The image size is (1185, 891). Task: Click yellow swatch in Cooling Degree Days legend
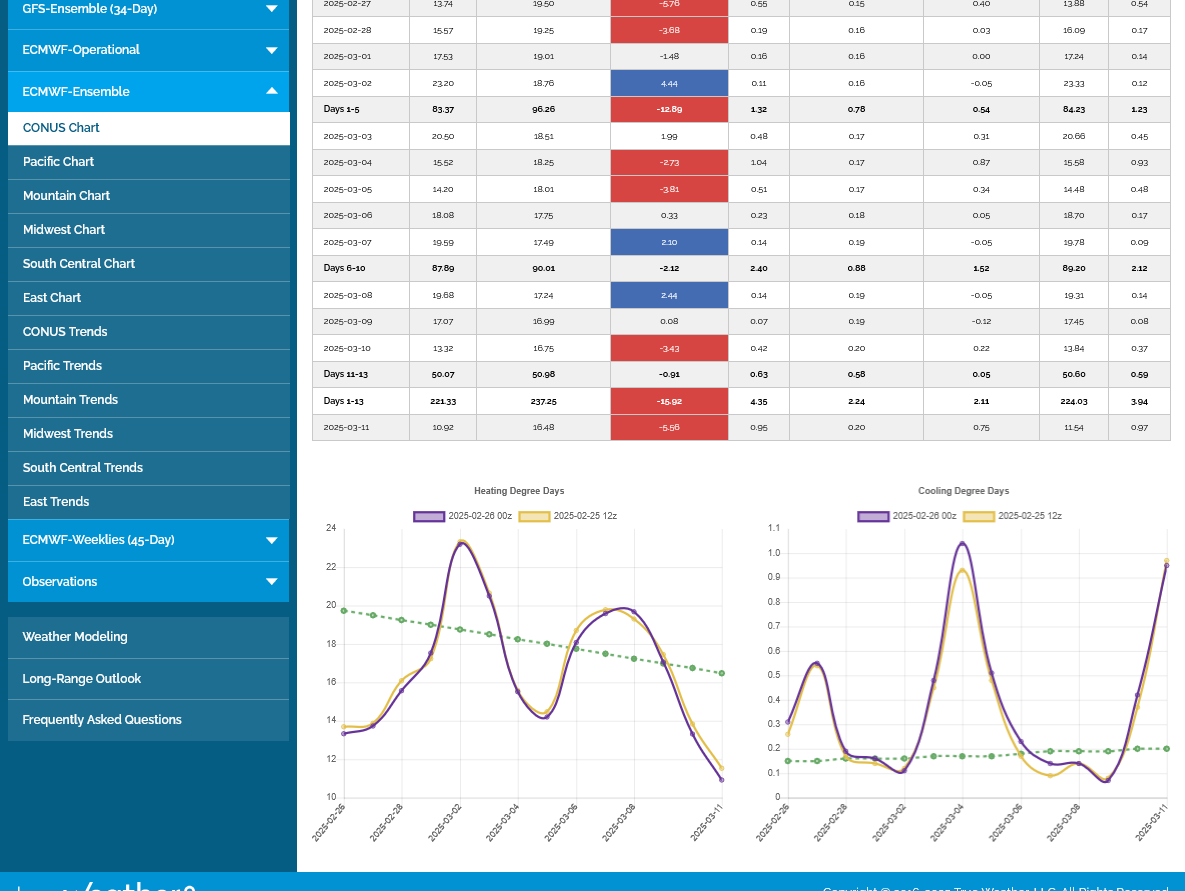pyautogui.click(x=978, y=517)
